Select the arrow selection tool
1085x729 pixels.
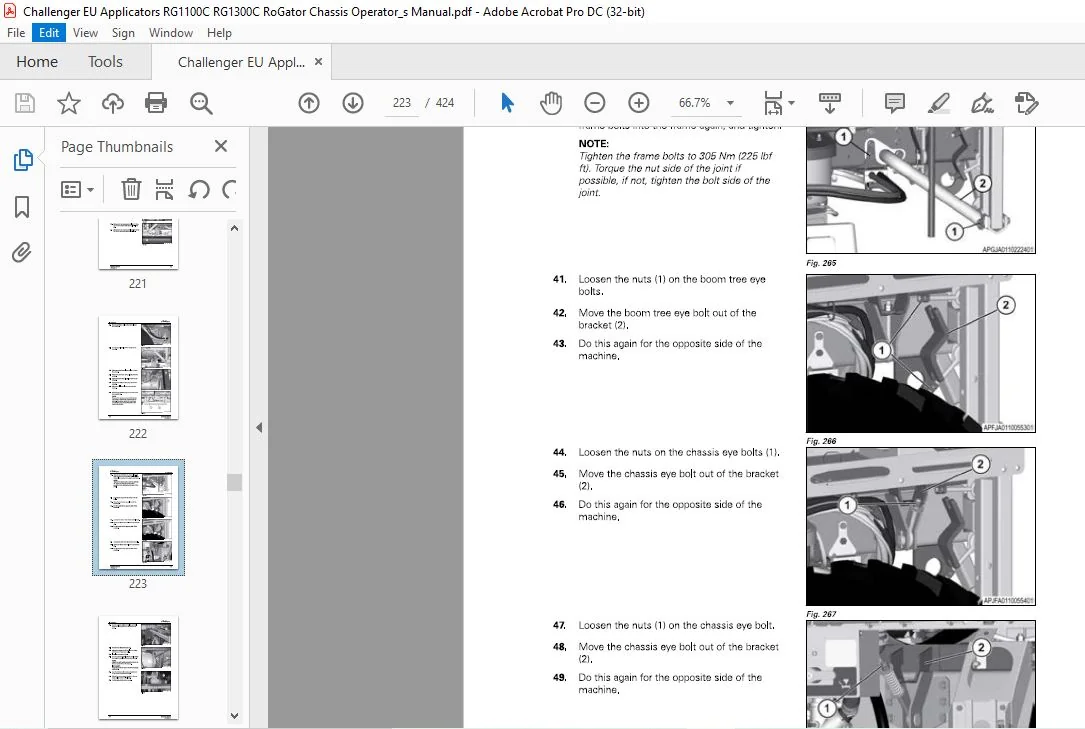[507, 103]
